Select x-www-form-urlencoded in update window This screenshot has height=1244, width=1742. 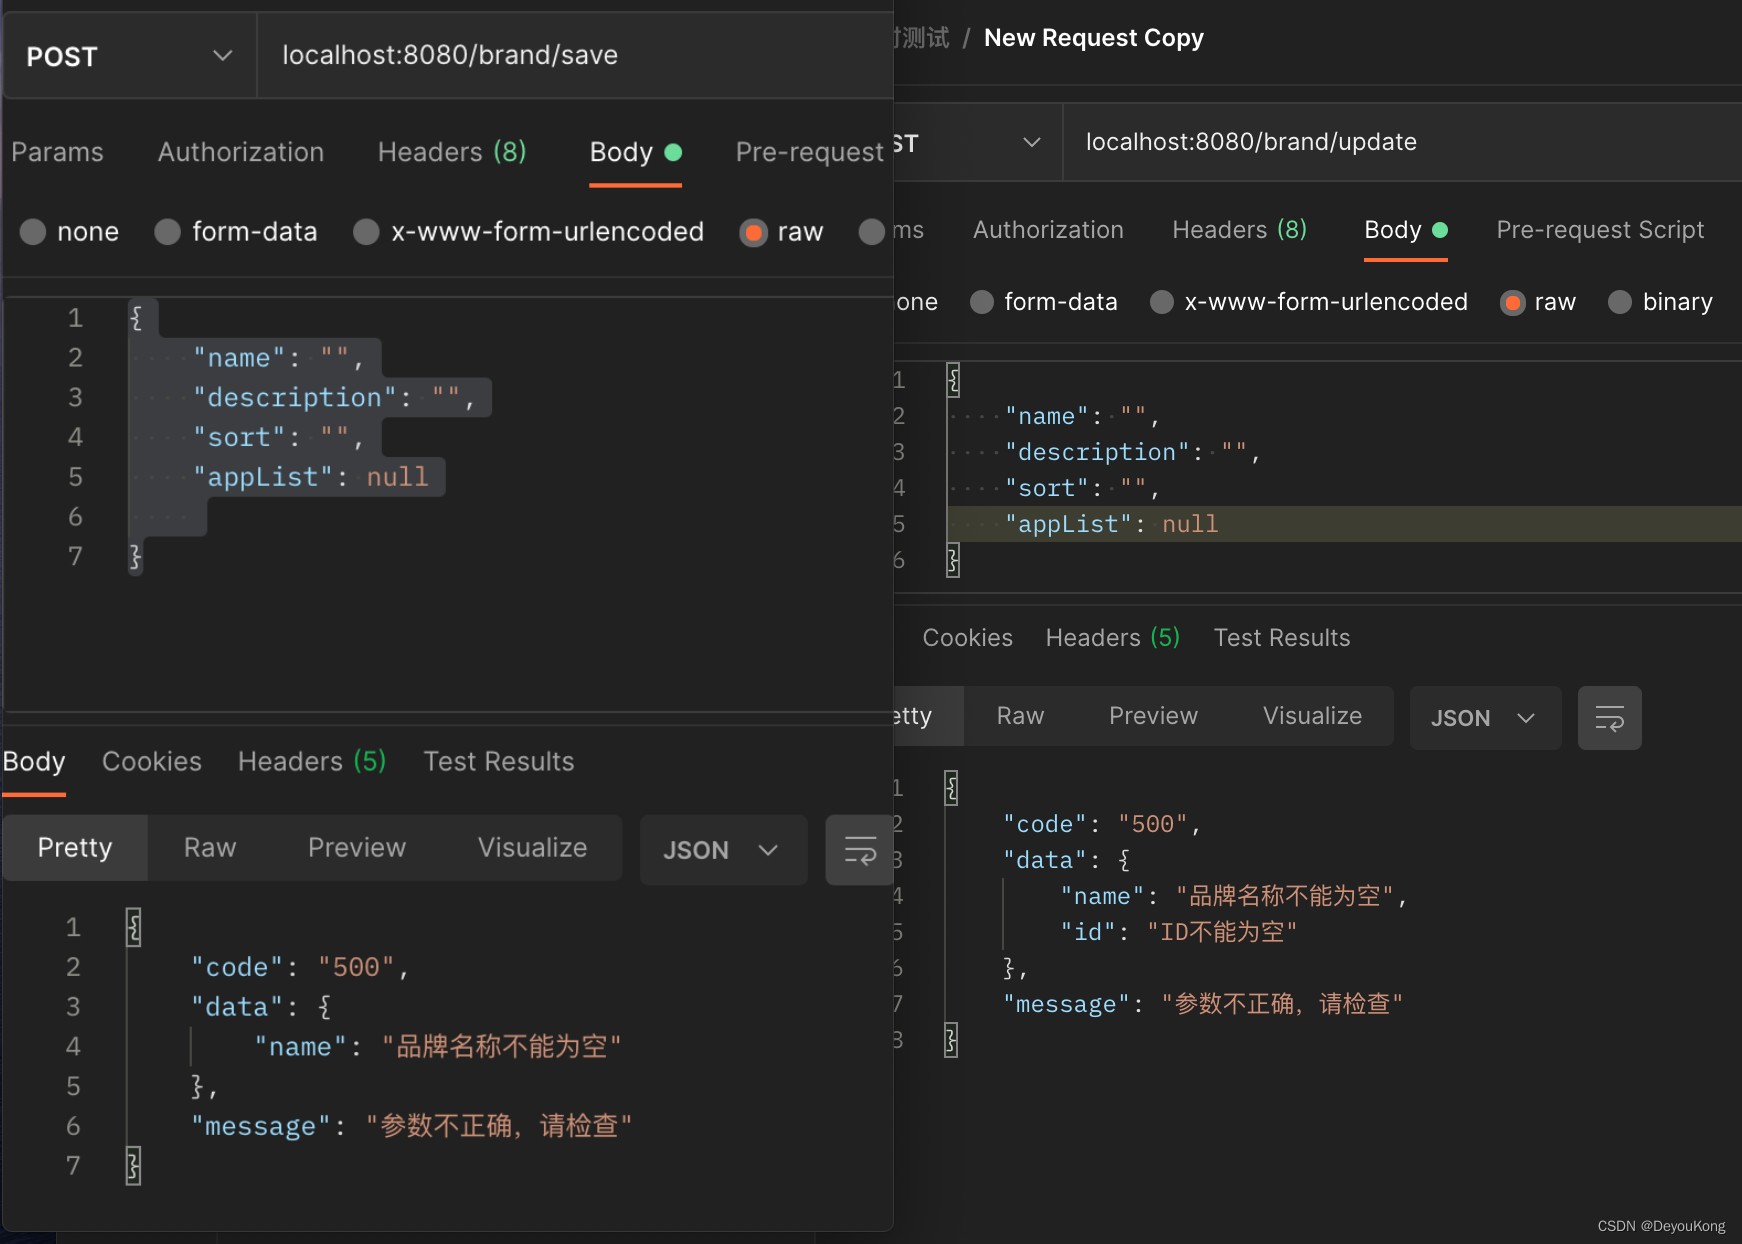coord(1309,302)
